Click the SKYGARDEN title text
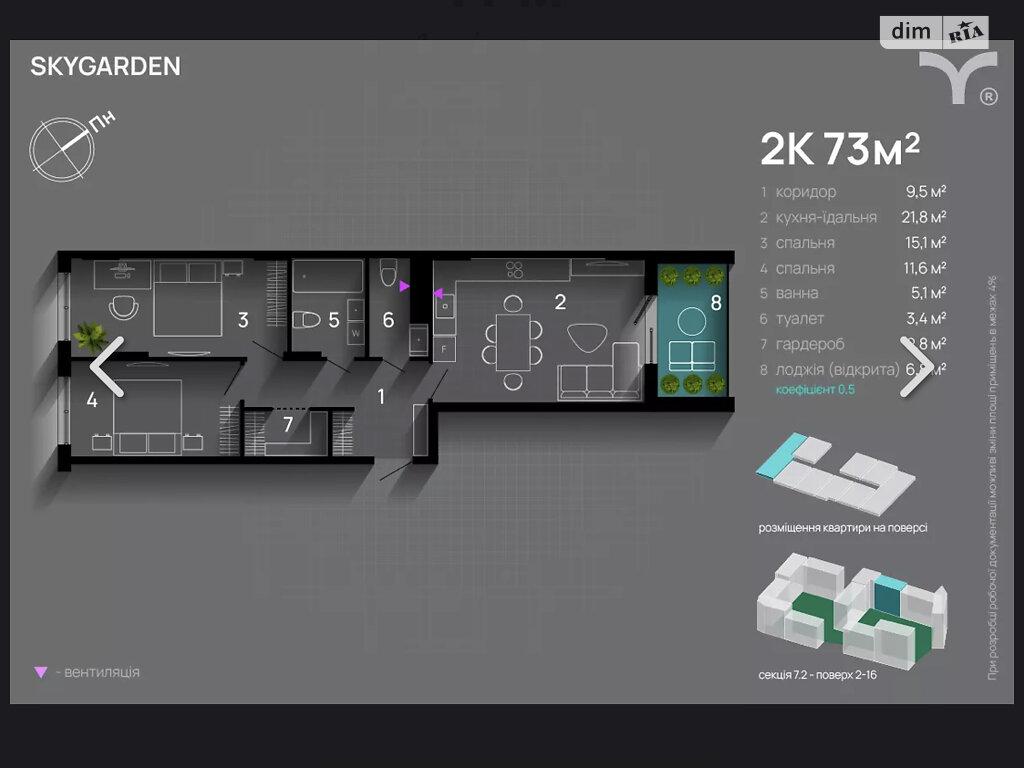The width and height of the screenshot is (1024, 768). pos(106,67)
